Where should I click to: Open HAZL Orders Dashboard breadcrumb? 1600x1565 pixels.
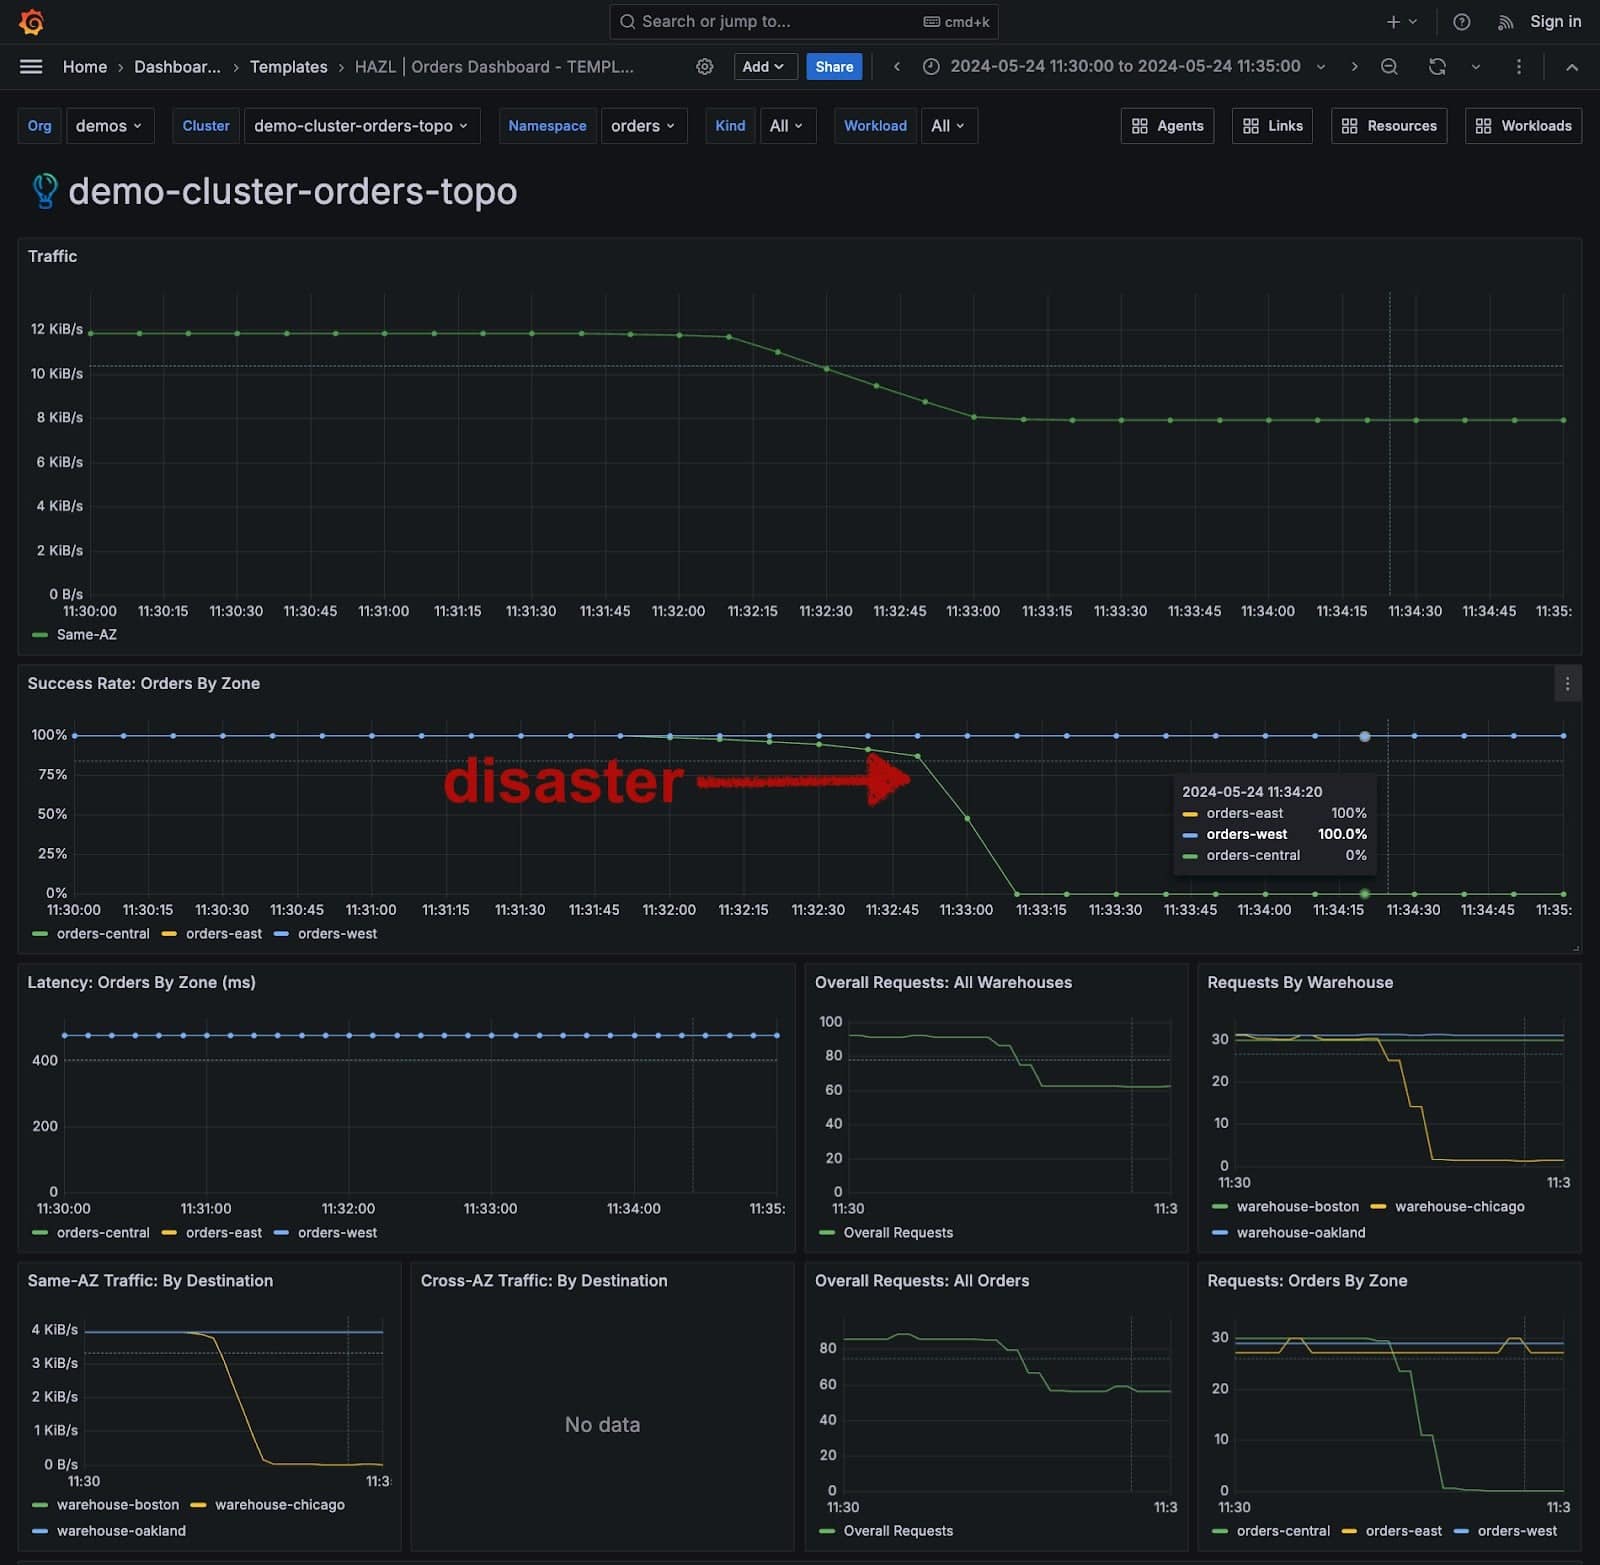click(494, 66)
